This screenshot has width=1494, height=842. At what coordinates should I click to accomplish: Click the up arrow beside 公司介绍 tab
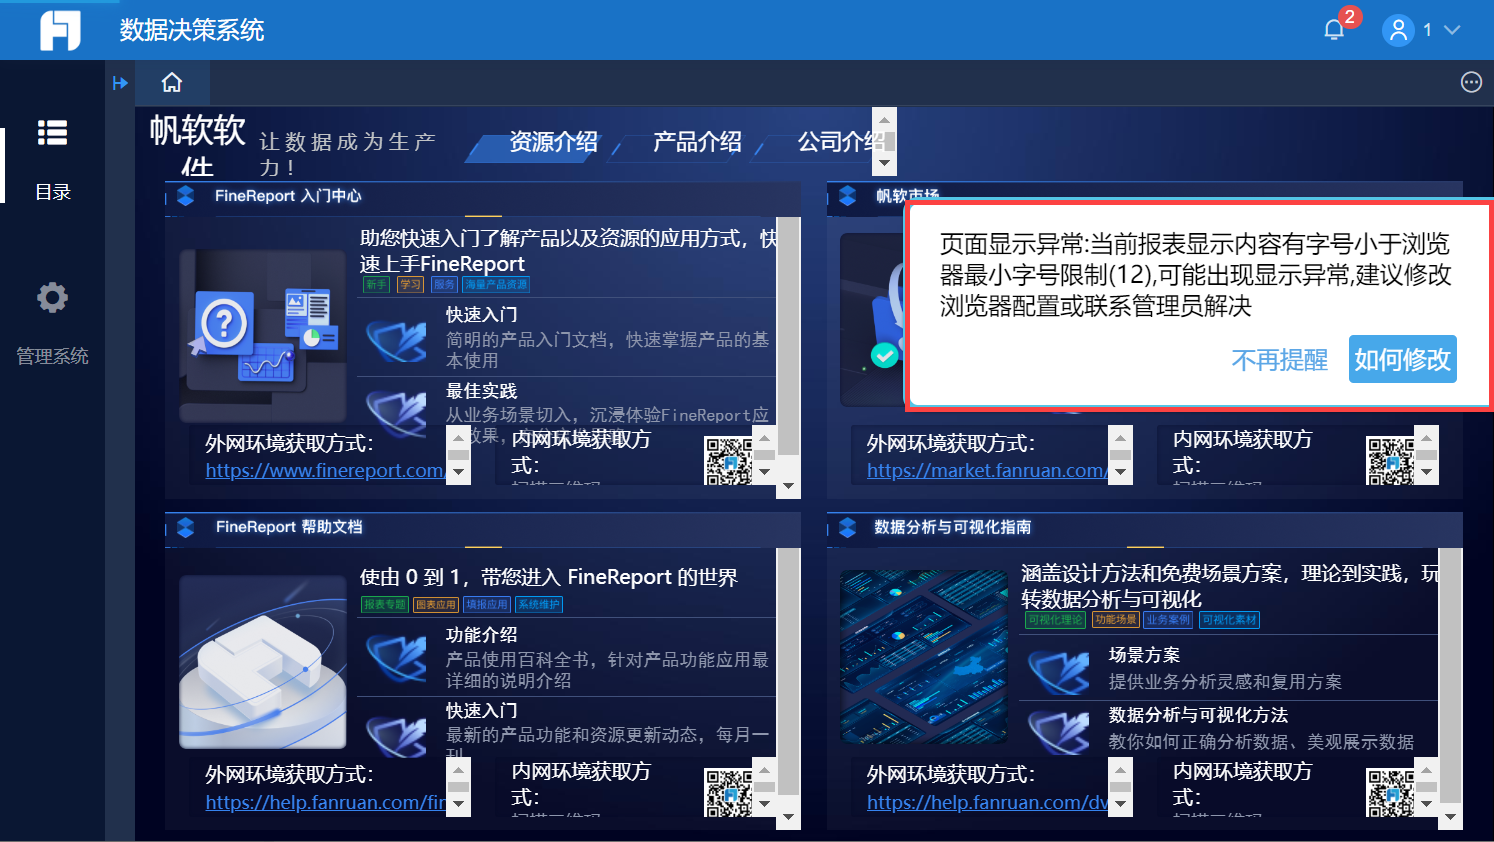[884, 120]
